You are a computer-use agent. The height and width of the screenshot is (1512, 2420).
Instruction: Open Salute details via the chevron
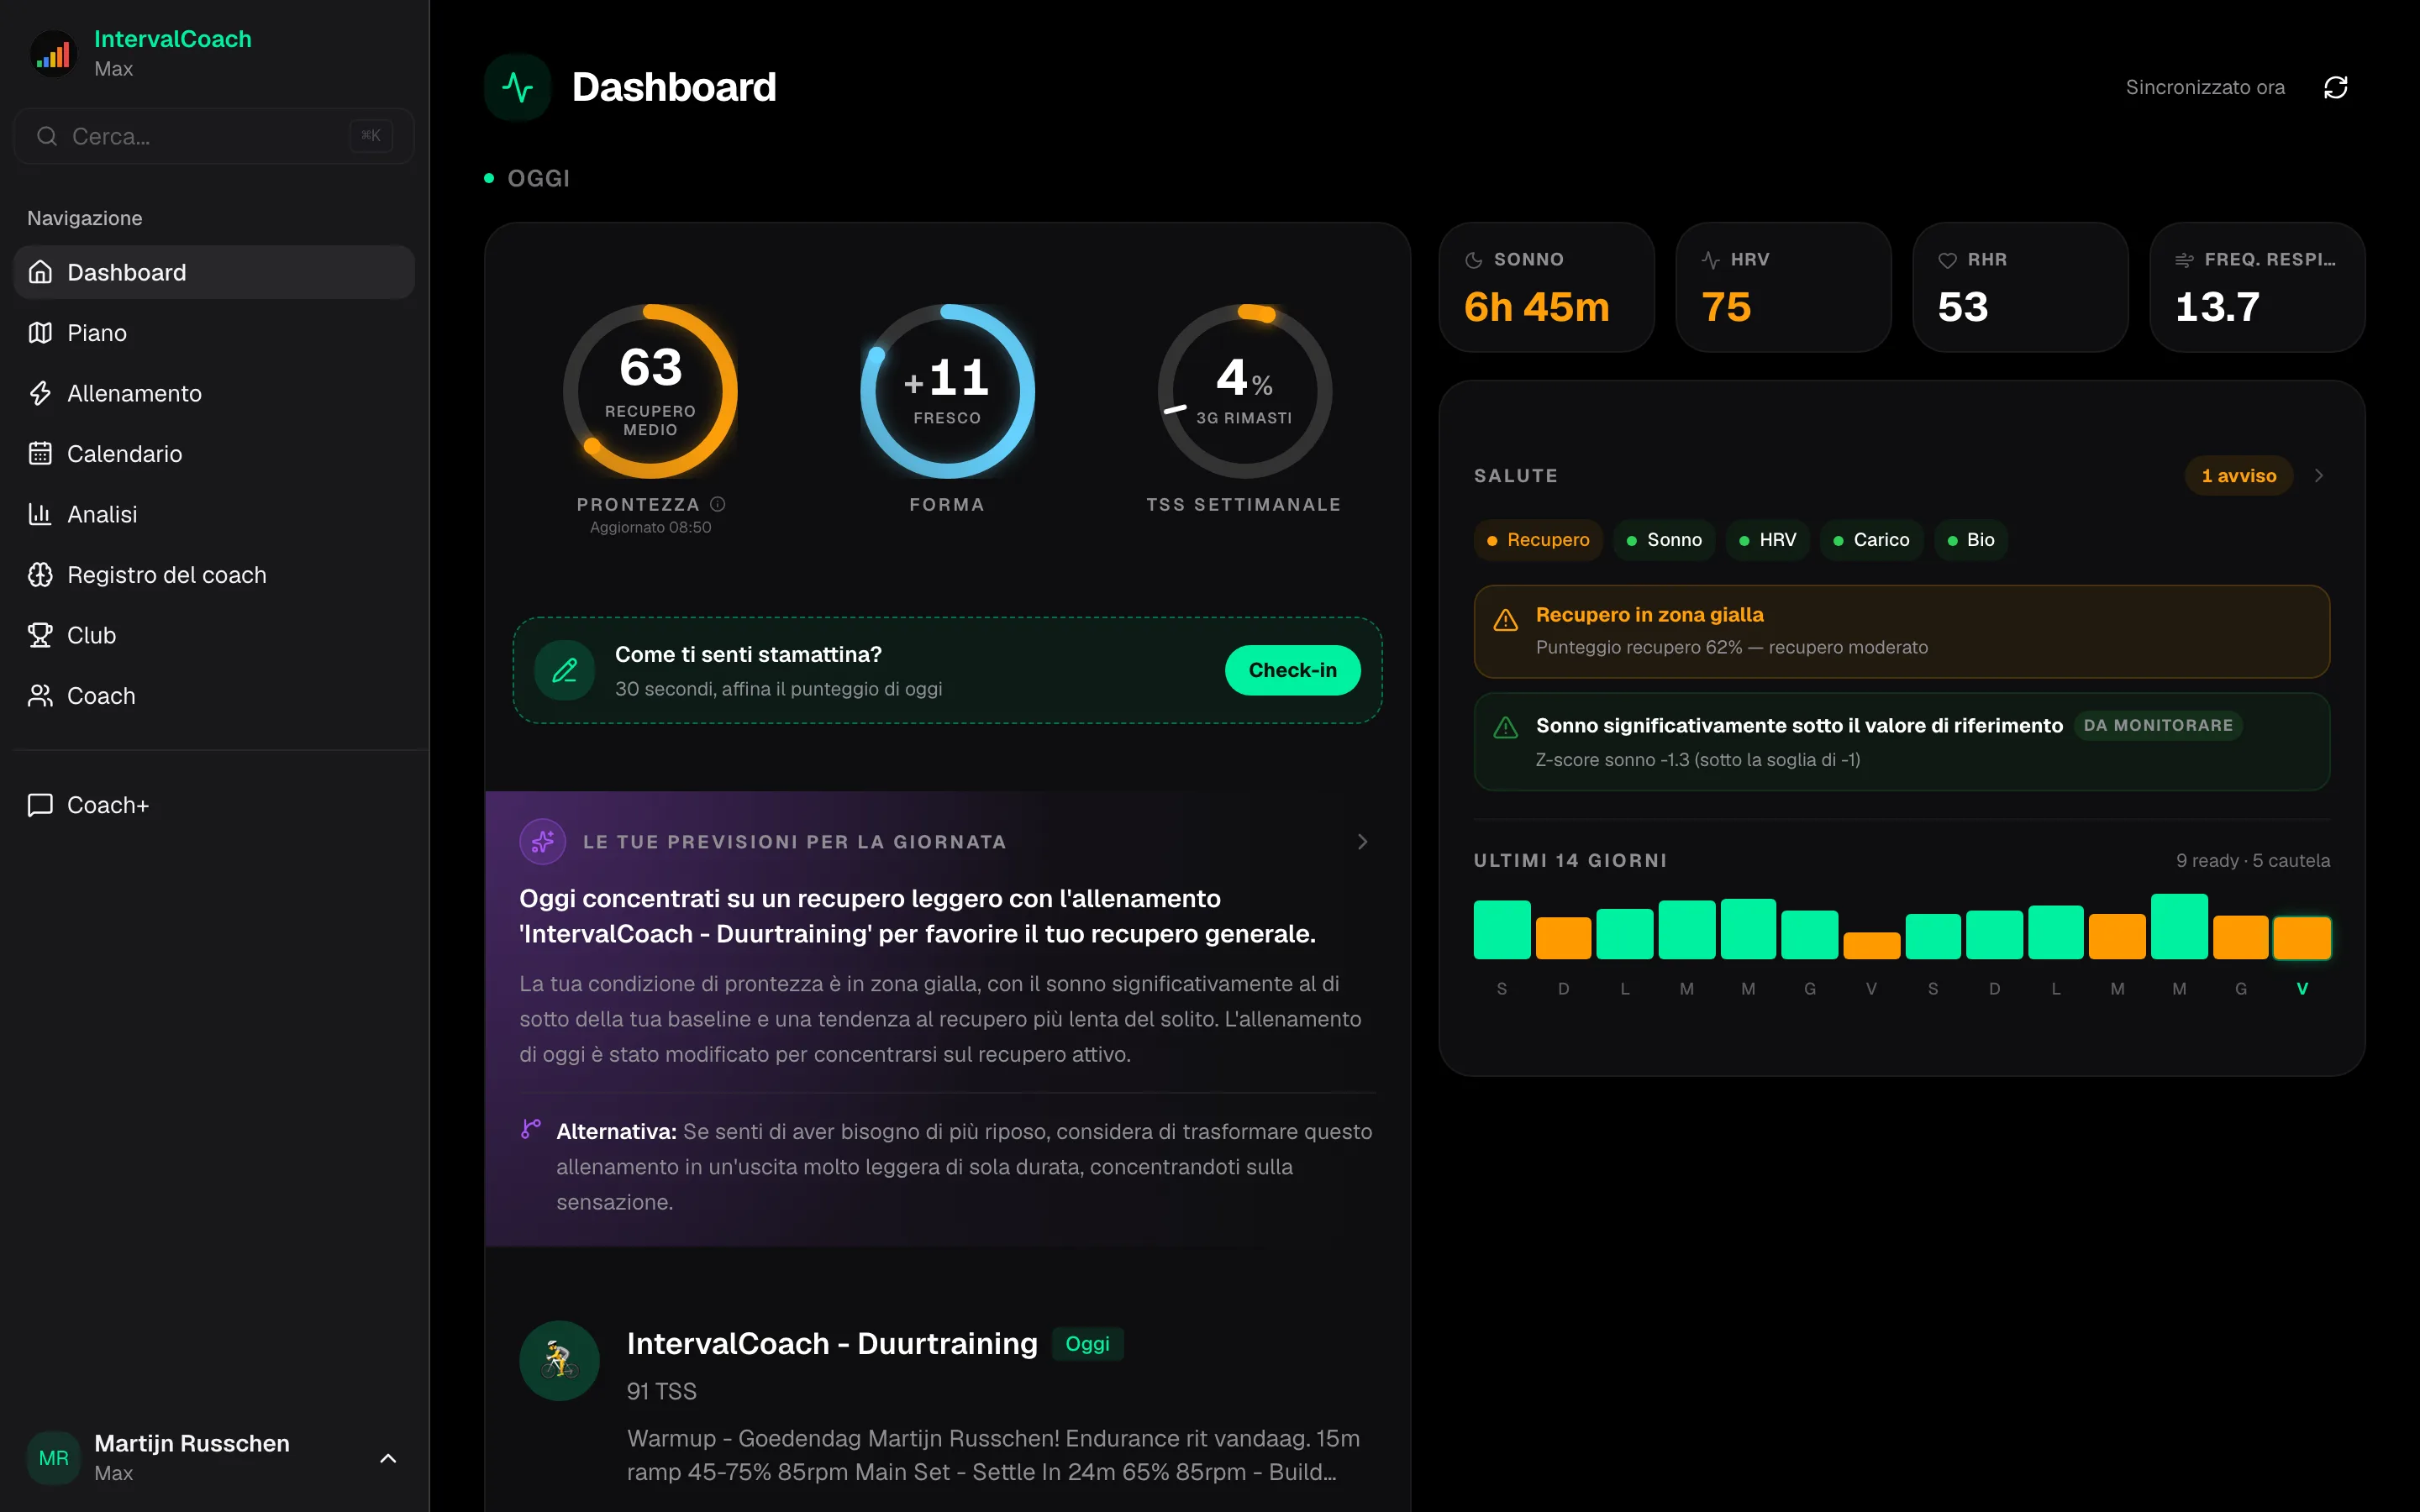[2319, 476]
